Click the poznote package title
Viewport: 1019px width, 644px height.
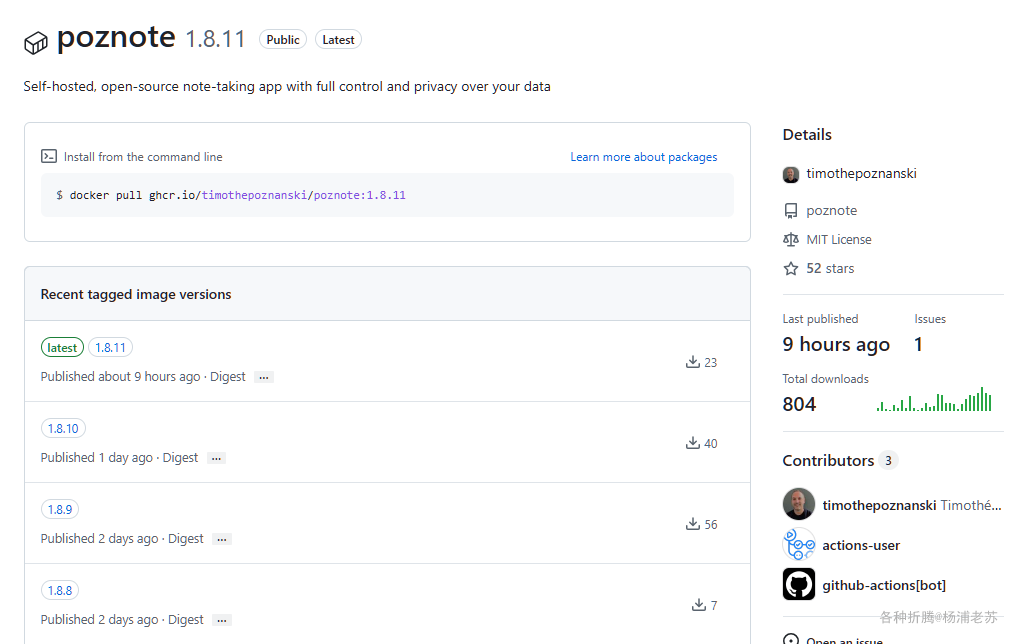pyautogui.click(x=116, y=37)
